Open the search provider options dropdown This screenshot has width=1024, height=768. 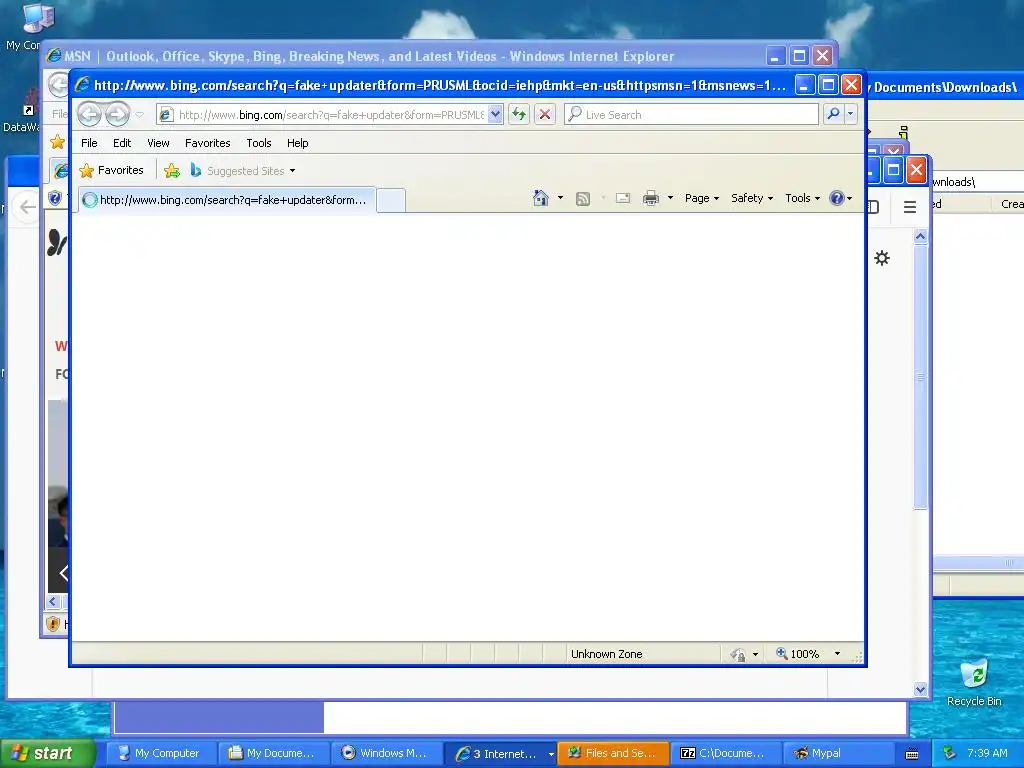click(850, 114)
